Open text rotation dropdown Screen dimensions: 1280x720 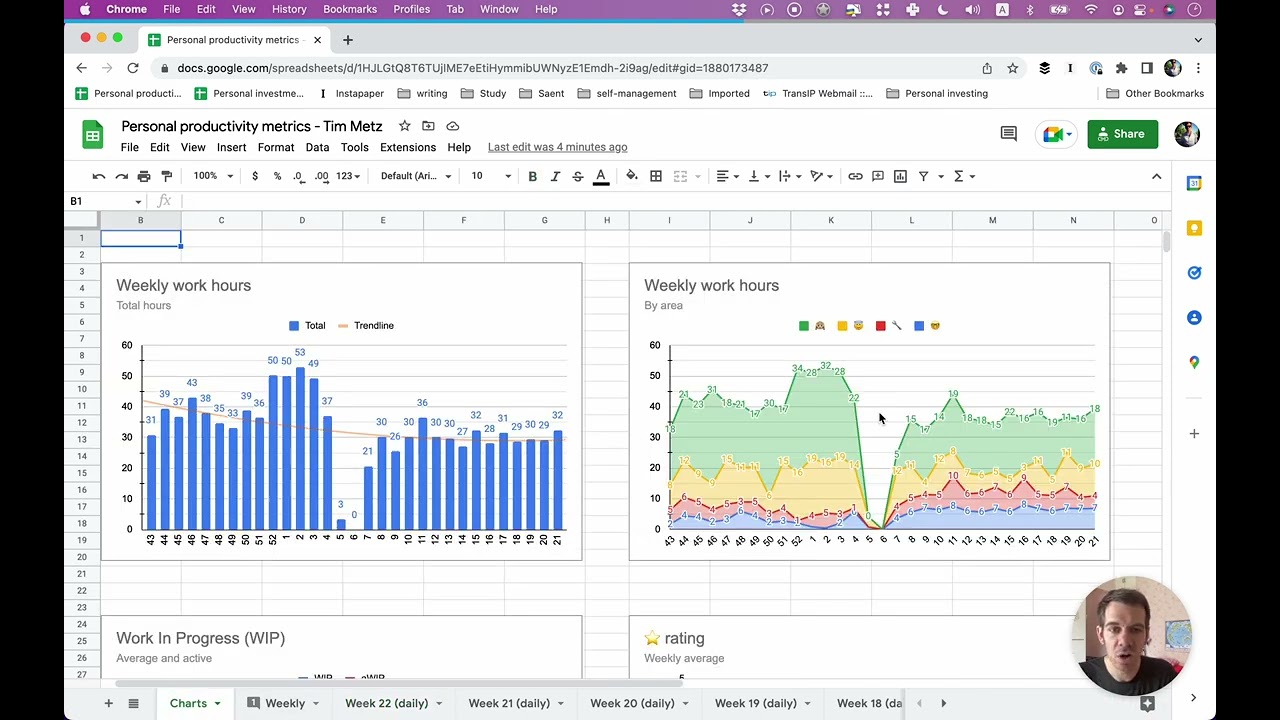click(821, 176)
